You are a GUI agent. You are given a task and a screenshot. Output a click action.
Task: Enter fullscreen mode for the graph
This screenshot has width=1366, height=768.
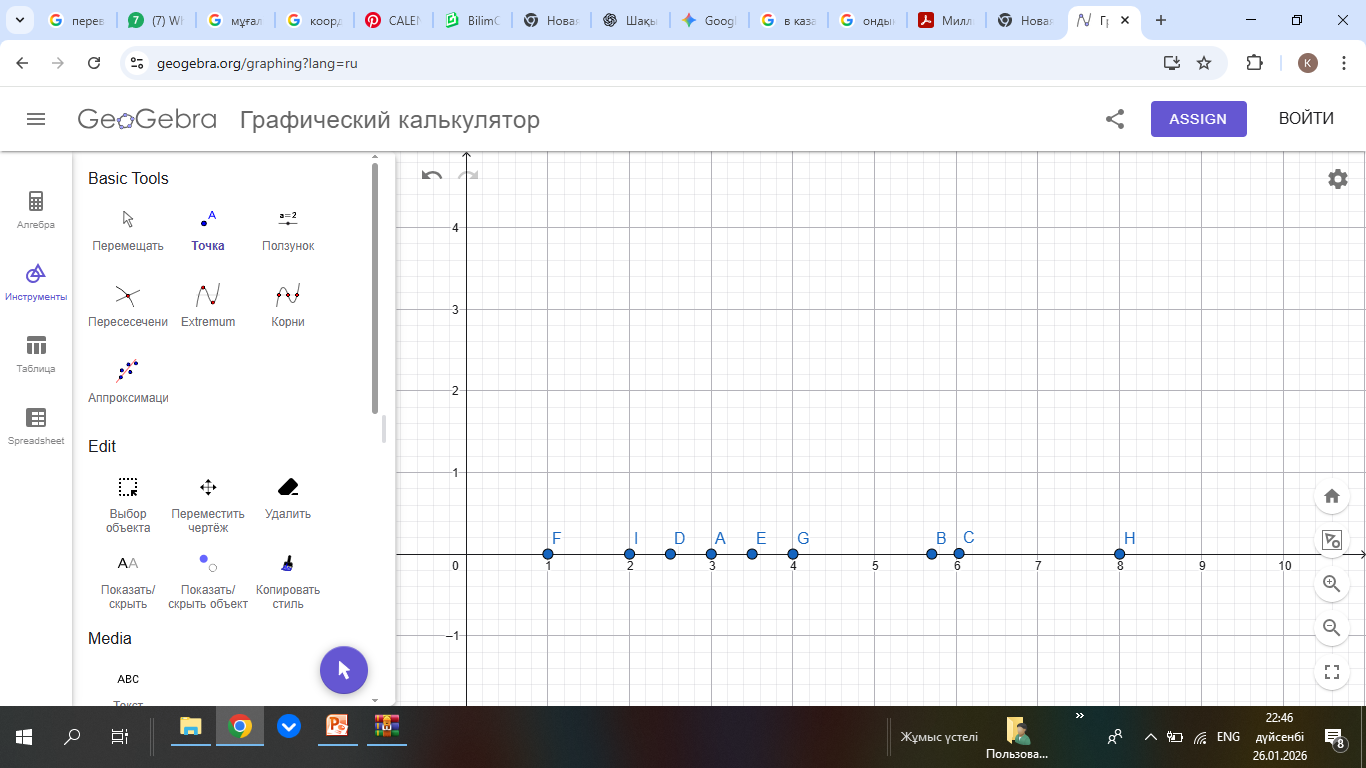(1331, 672)
